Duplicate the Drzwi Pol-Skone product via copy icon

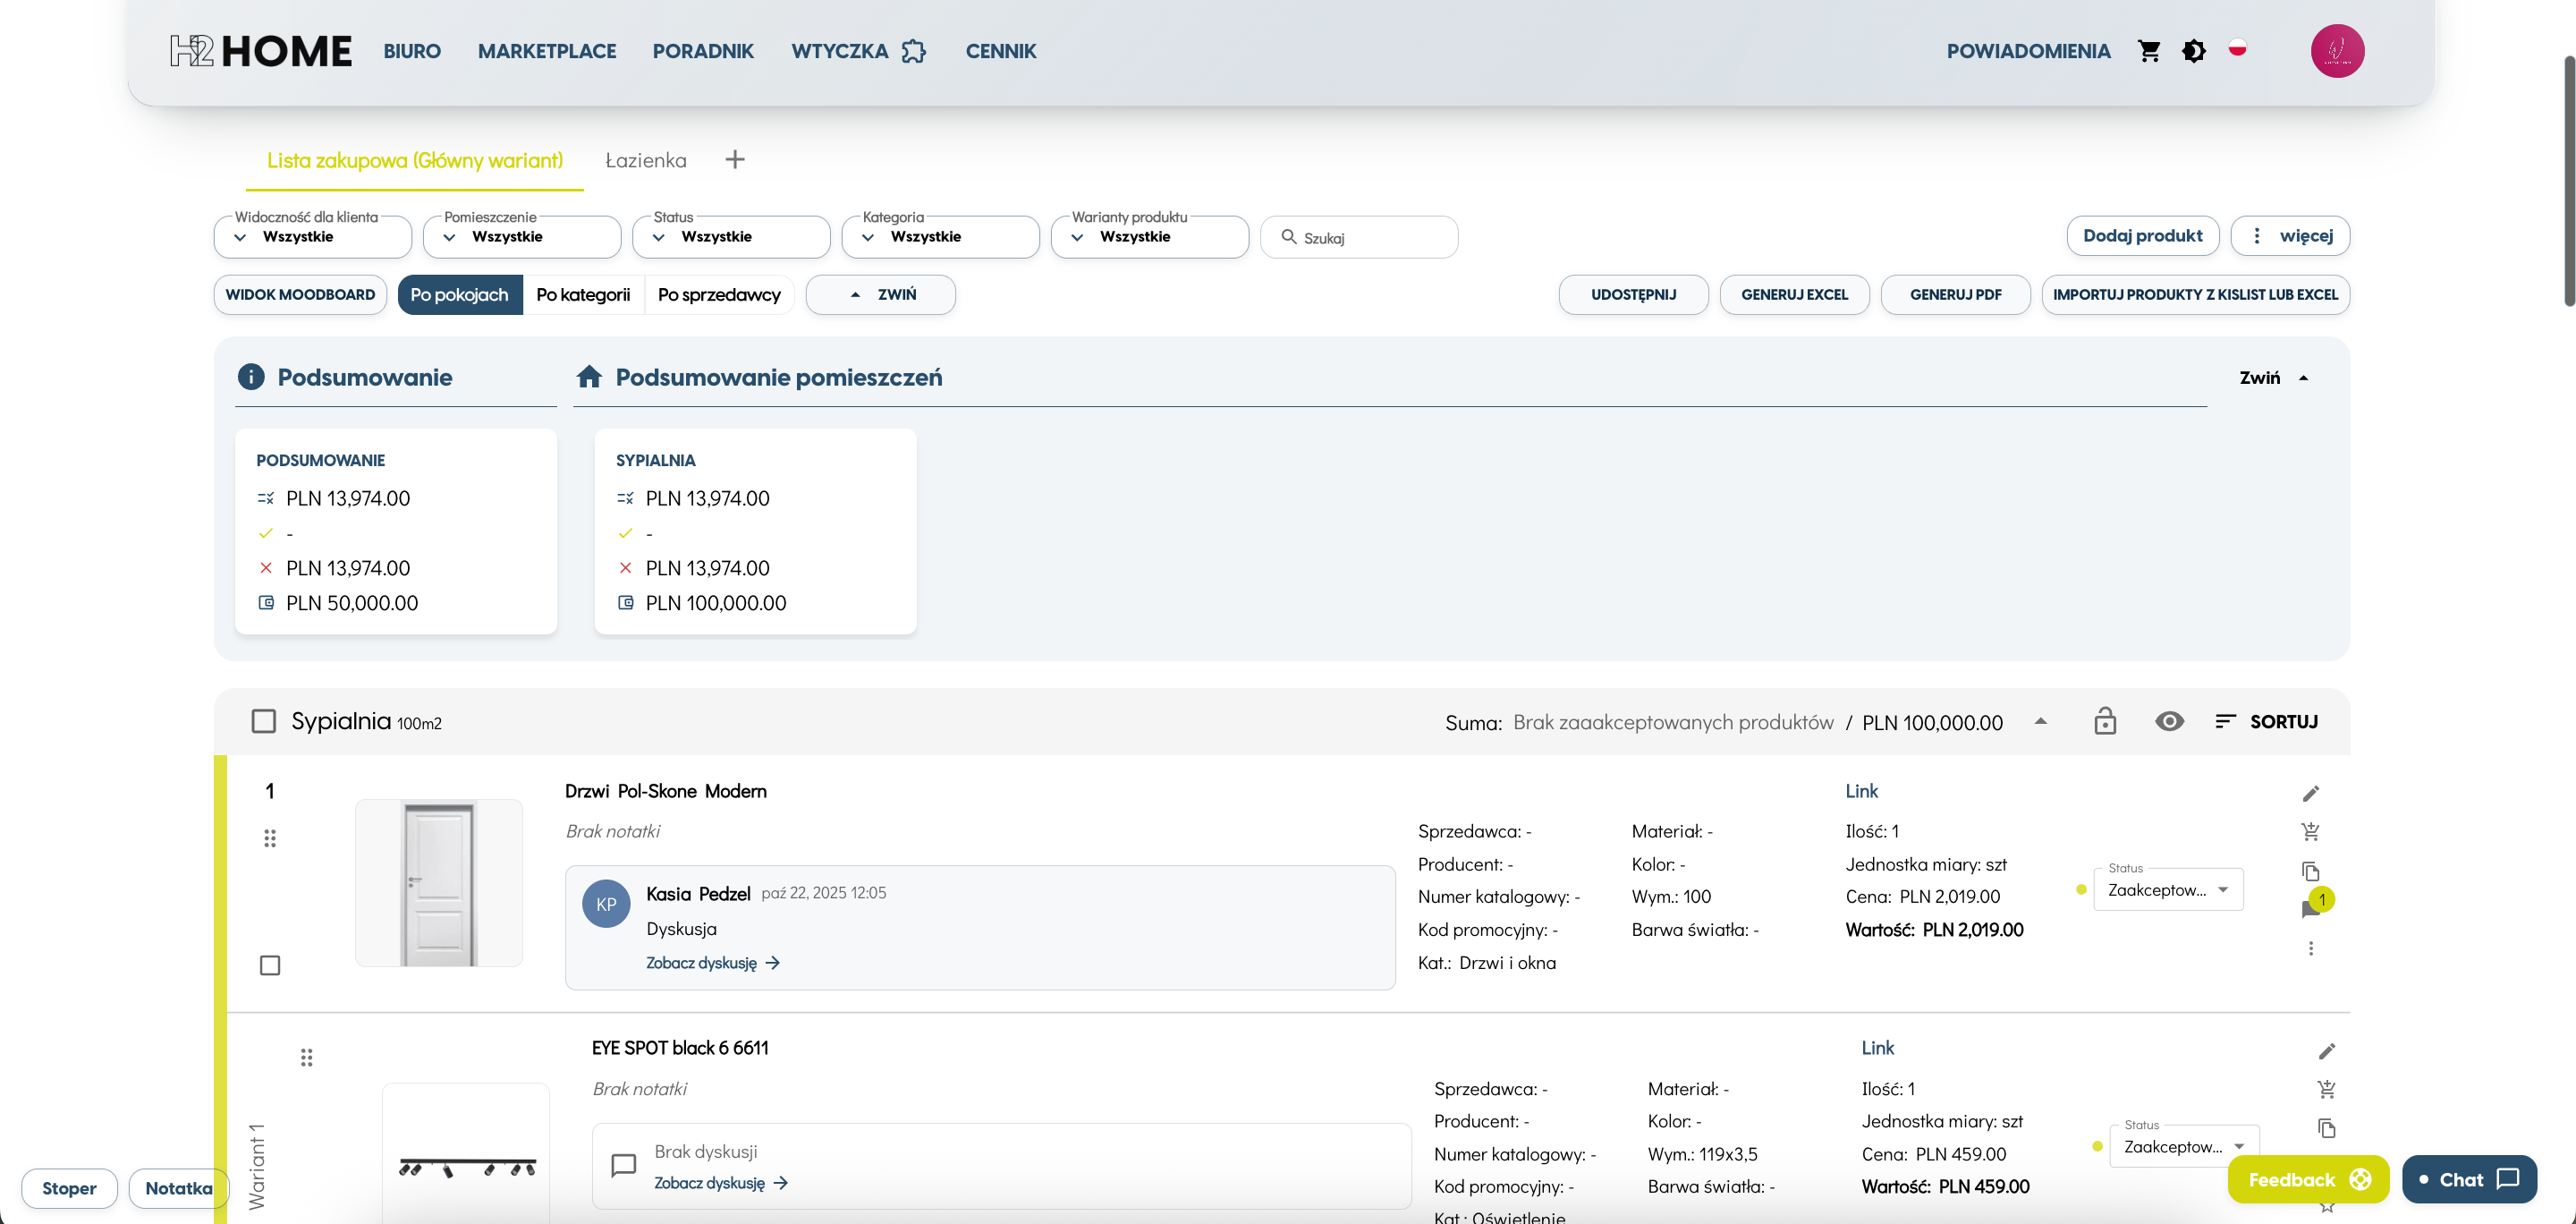click(2310, 871)
